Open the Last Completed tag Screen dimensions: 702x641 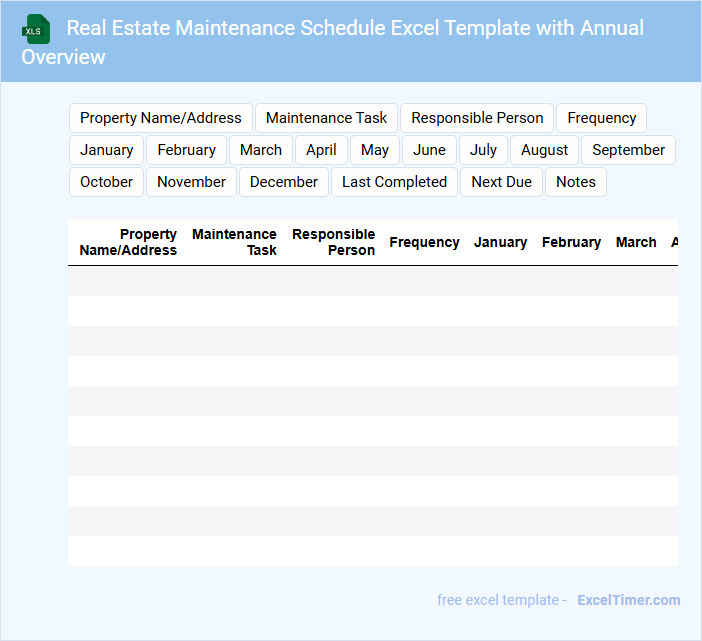click(394, 182)
